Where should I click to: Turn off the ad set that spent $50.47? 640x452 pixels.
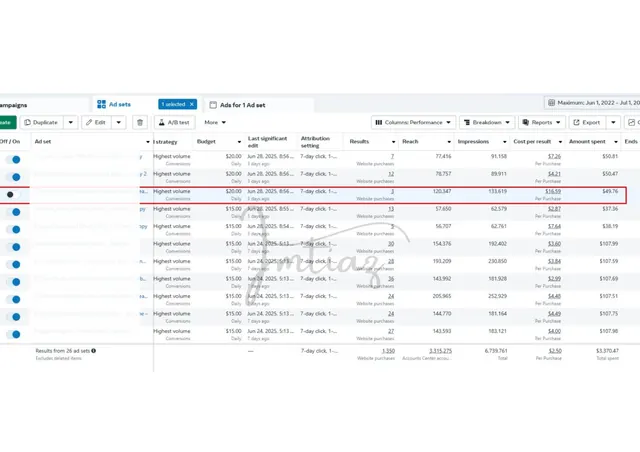13,177
